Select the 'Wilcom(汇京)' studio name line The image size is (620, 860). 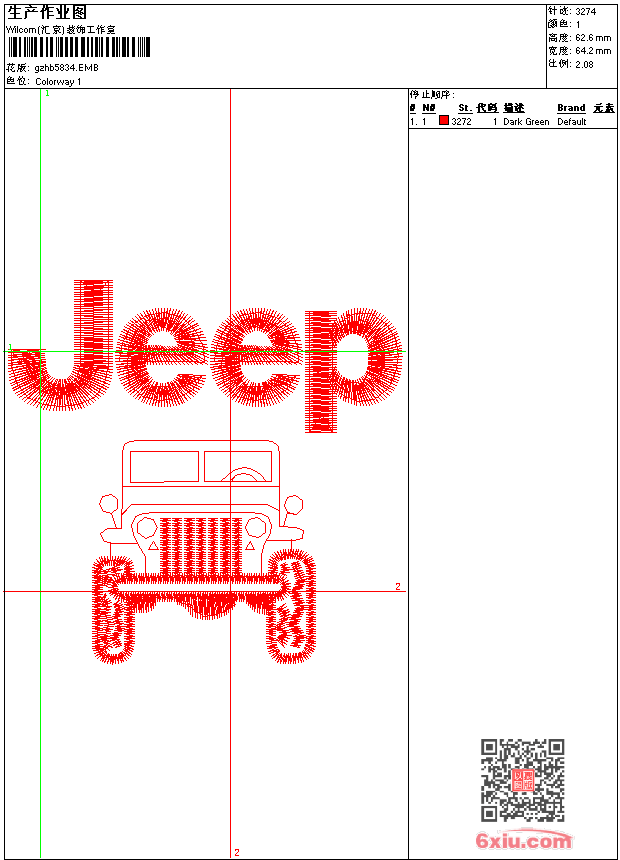point(60,30)
